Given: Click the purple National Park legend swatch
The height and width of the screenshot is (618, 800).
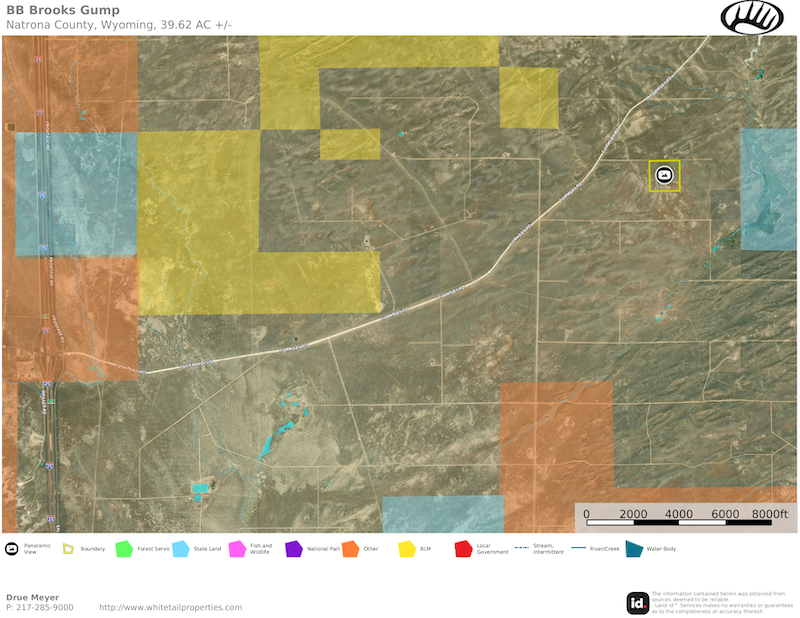Looking at the screenshot, I should [294, 549].
